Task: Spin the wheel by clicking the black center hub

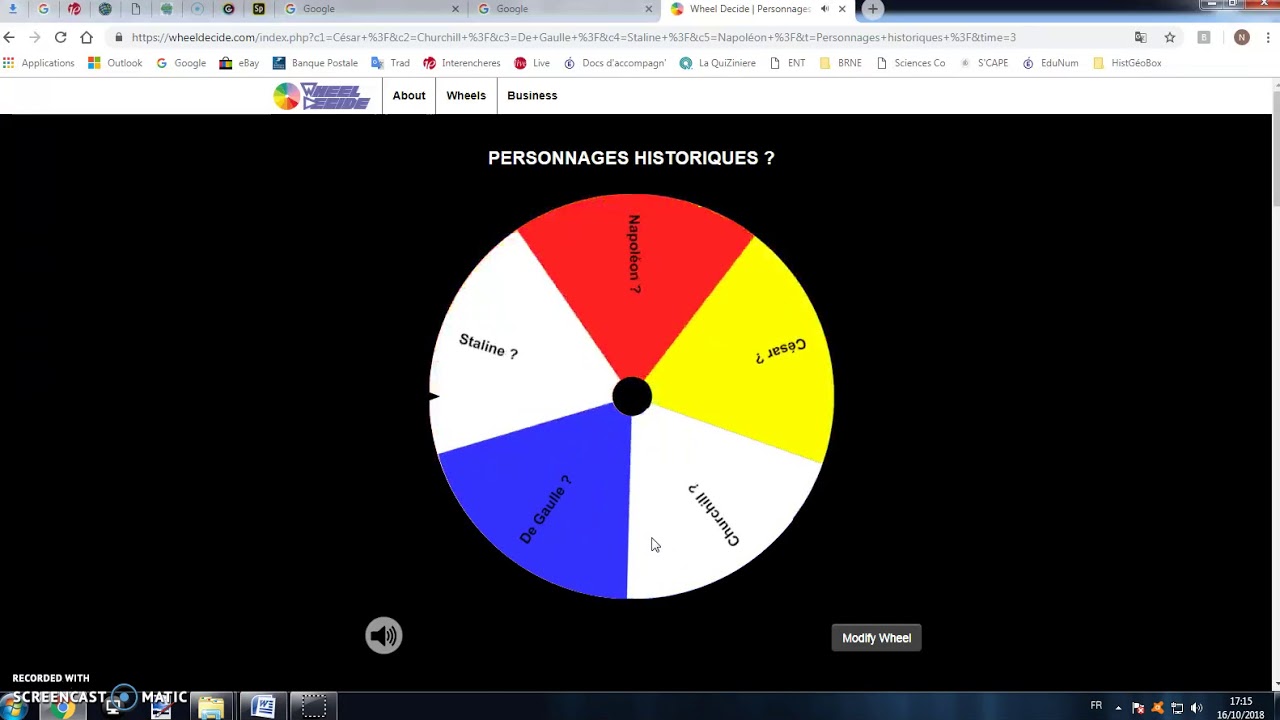Action: [x=631, y=397]
